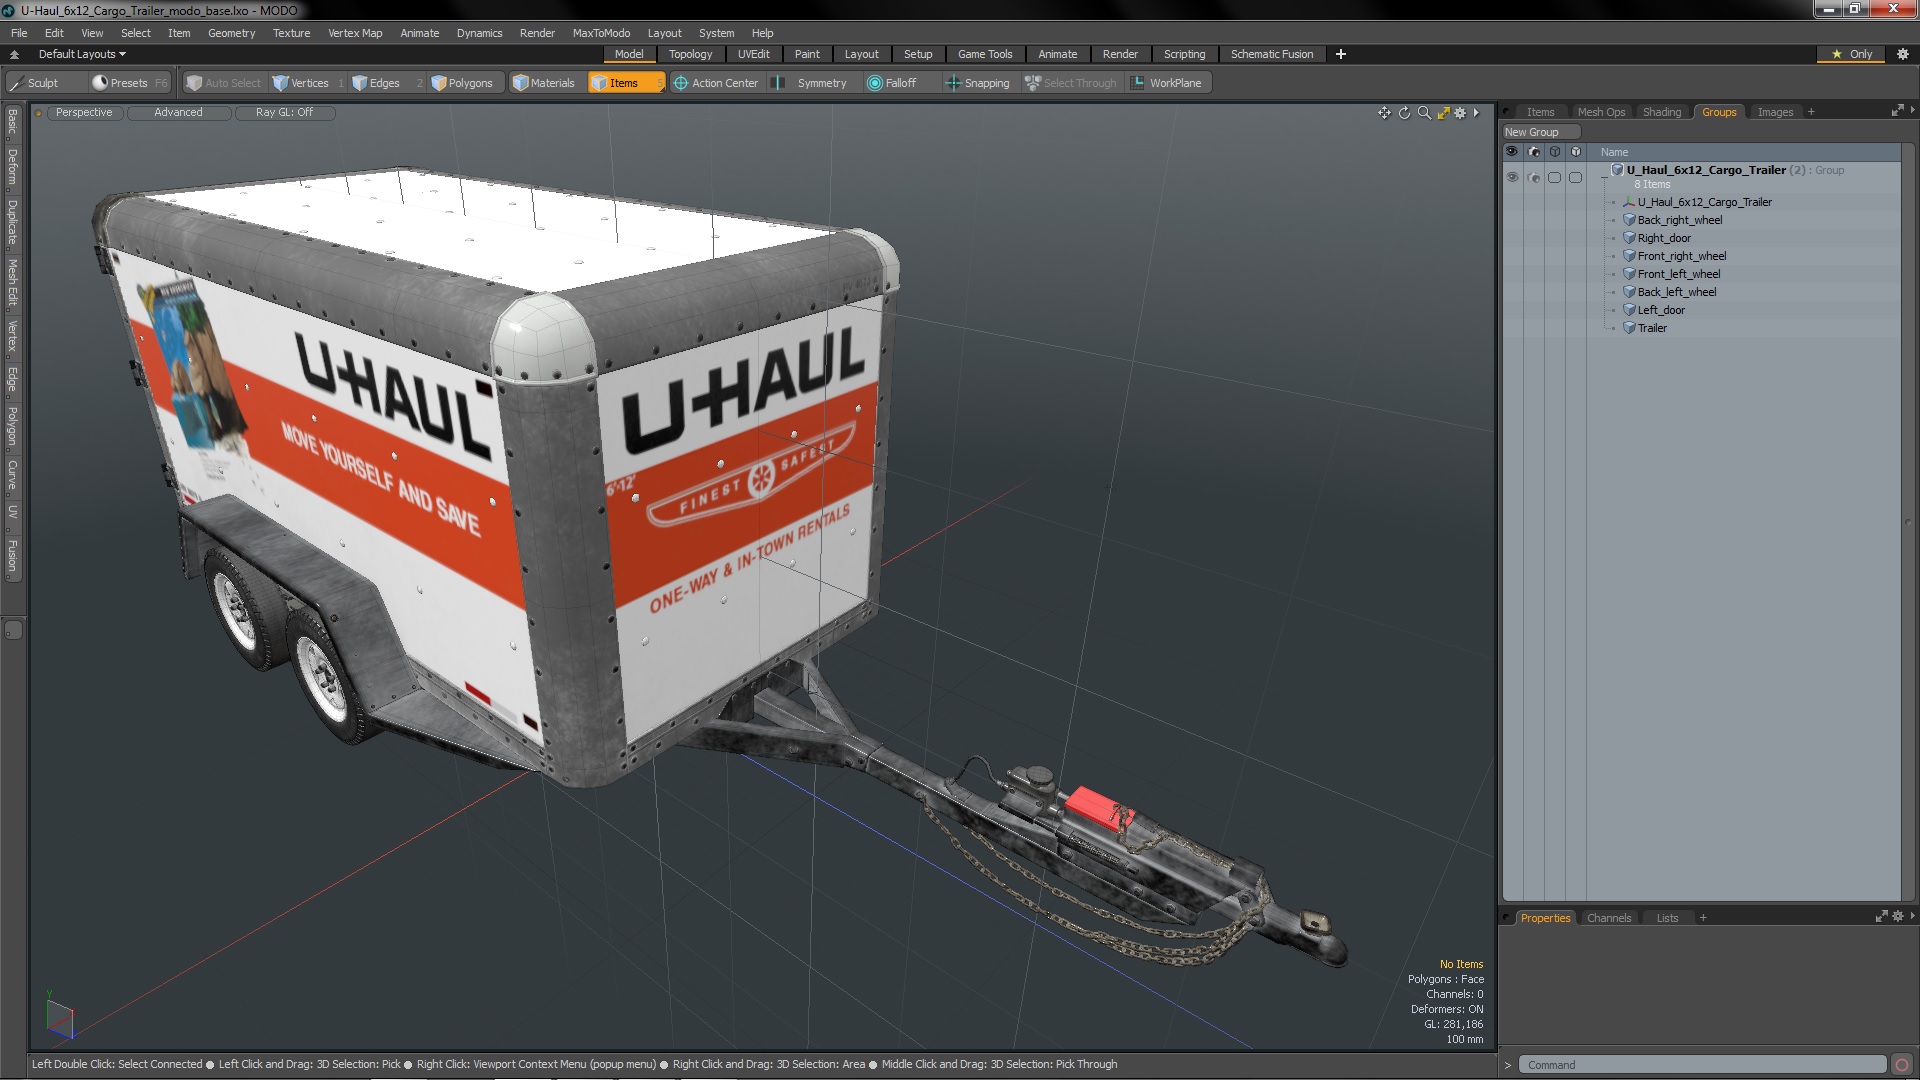Click the viewport rotate view icon
Viewport: 1920px width, 1080px height.
coord(1404,113)
